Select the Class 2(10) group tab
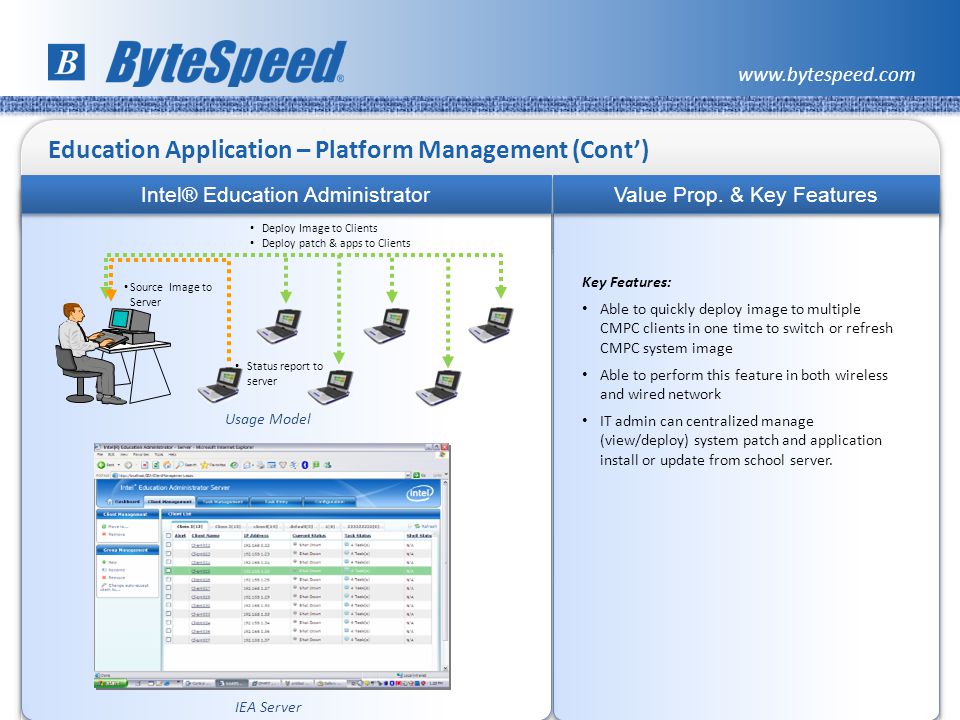960x720 pixels. 228,527
